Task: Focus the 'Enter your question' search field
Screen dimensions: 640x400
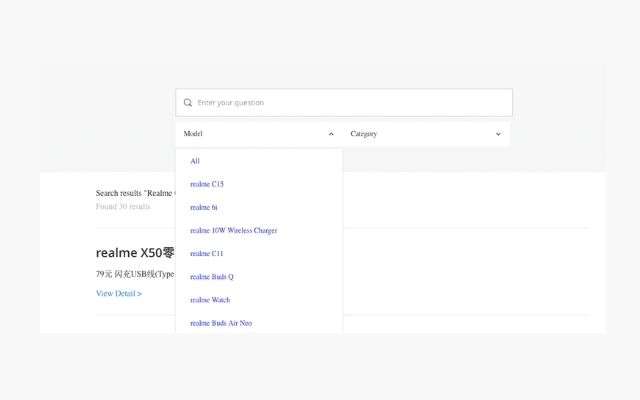Action: coord(344,102)
